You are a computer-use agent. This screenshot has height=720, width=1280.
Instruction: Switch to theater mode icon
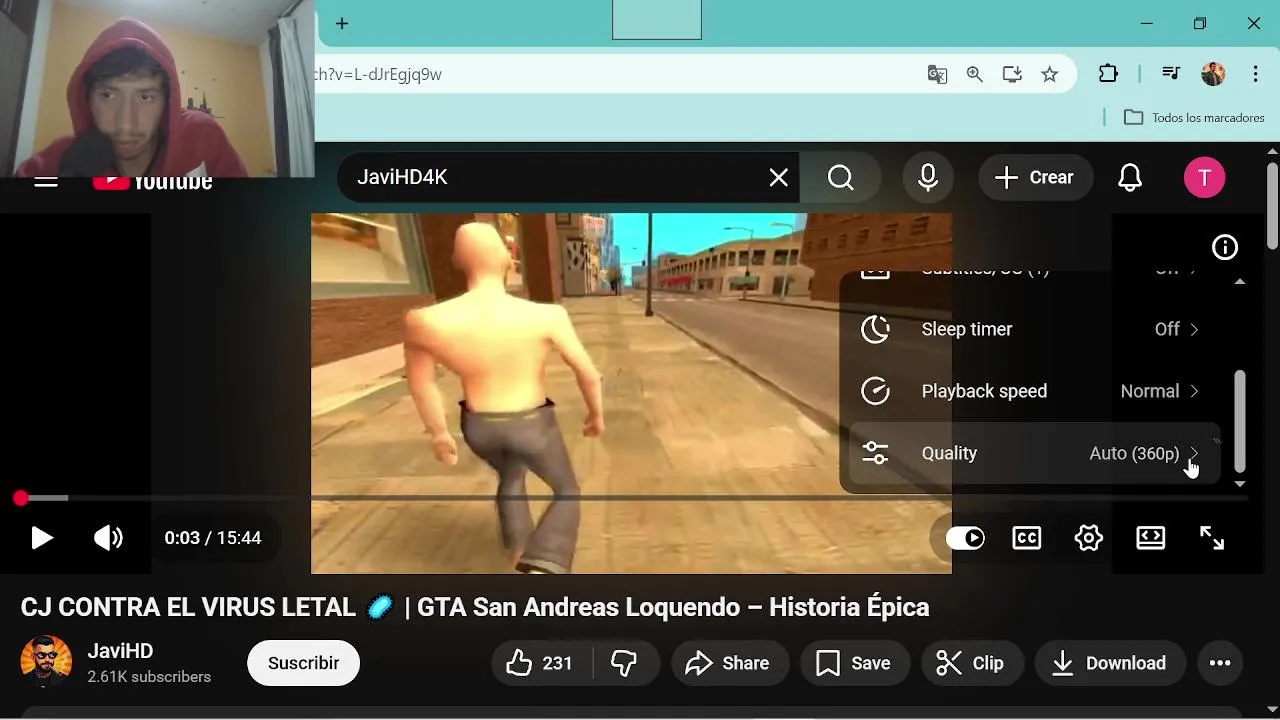1151,538
